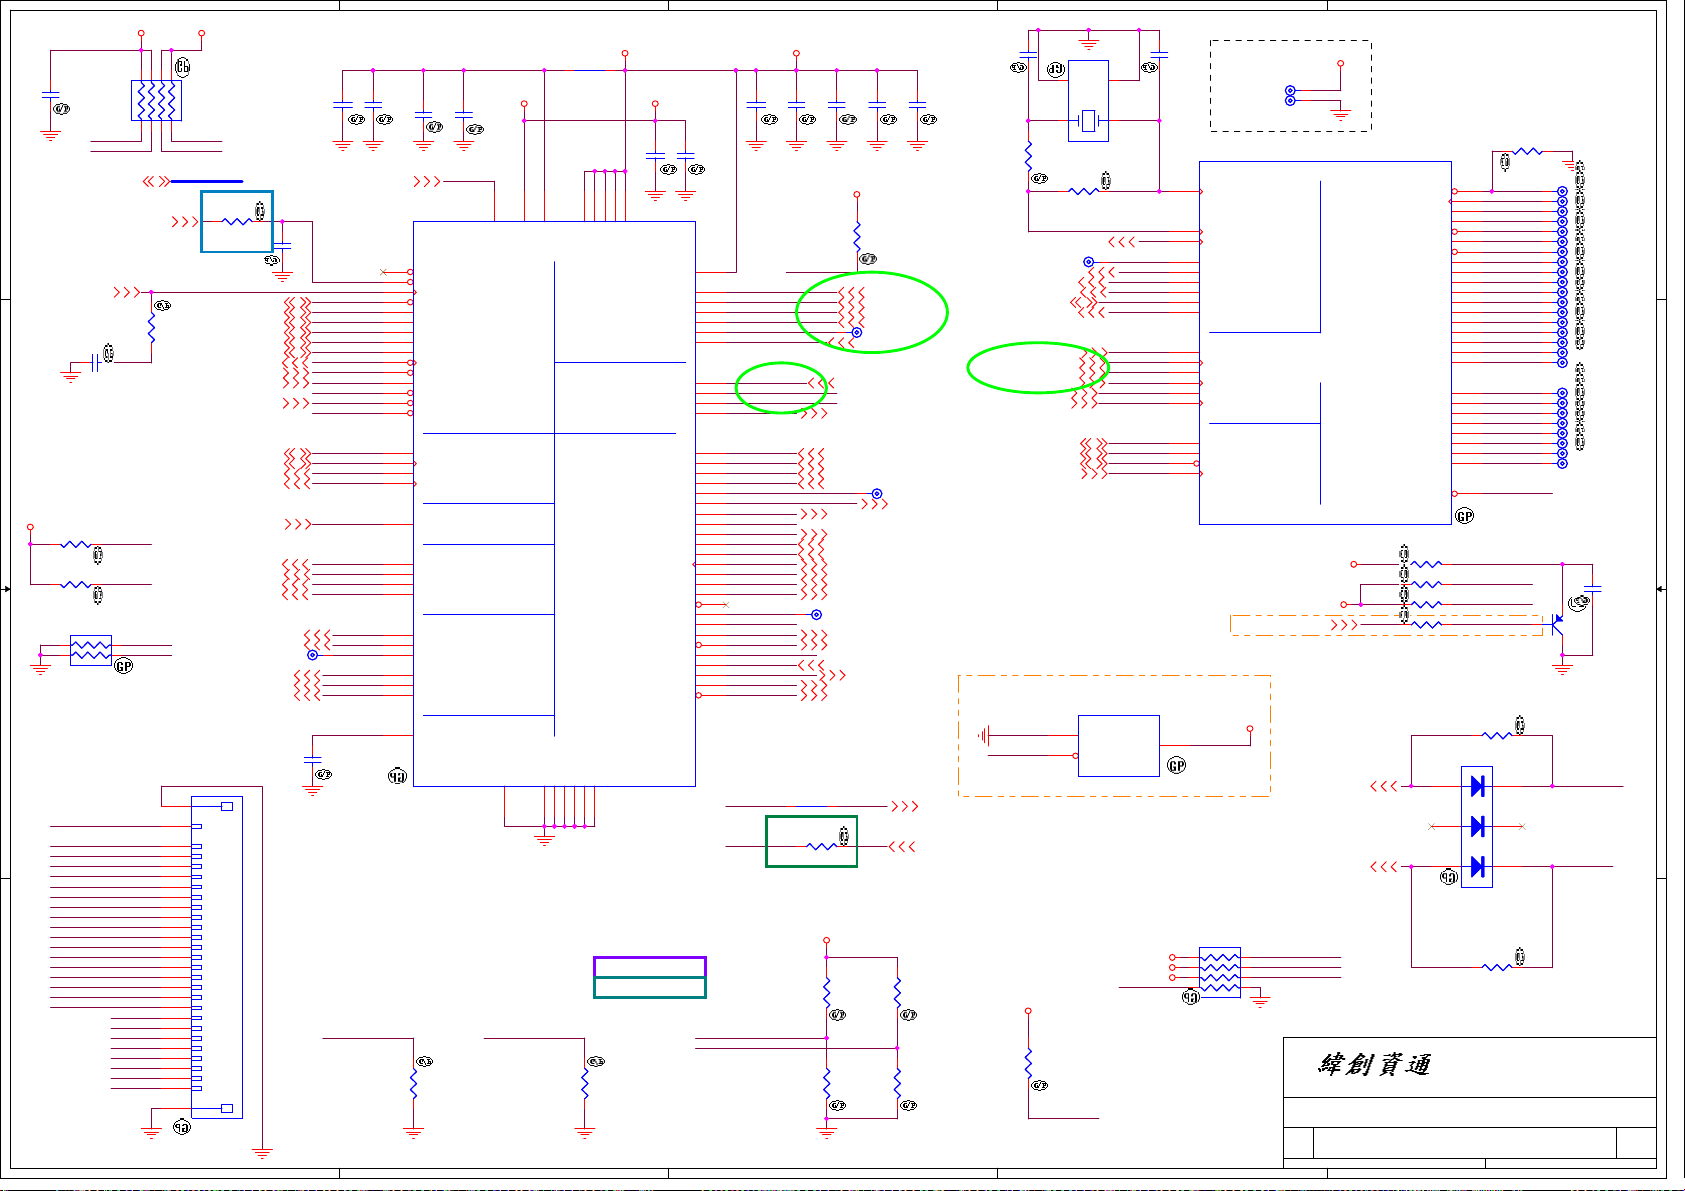Select the four-resistor pack above the title block
Viewport: 1685px width, 1191px height.
click(1220, 972)
